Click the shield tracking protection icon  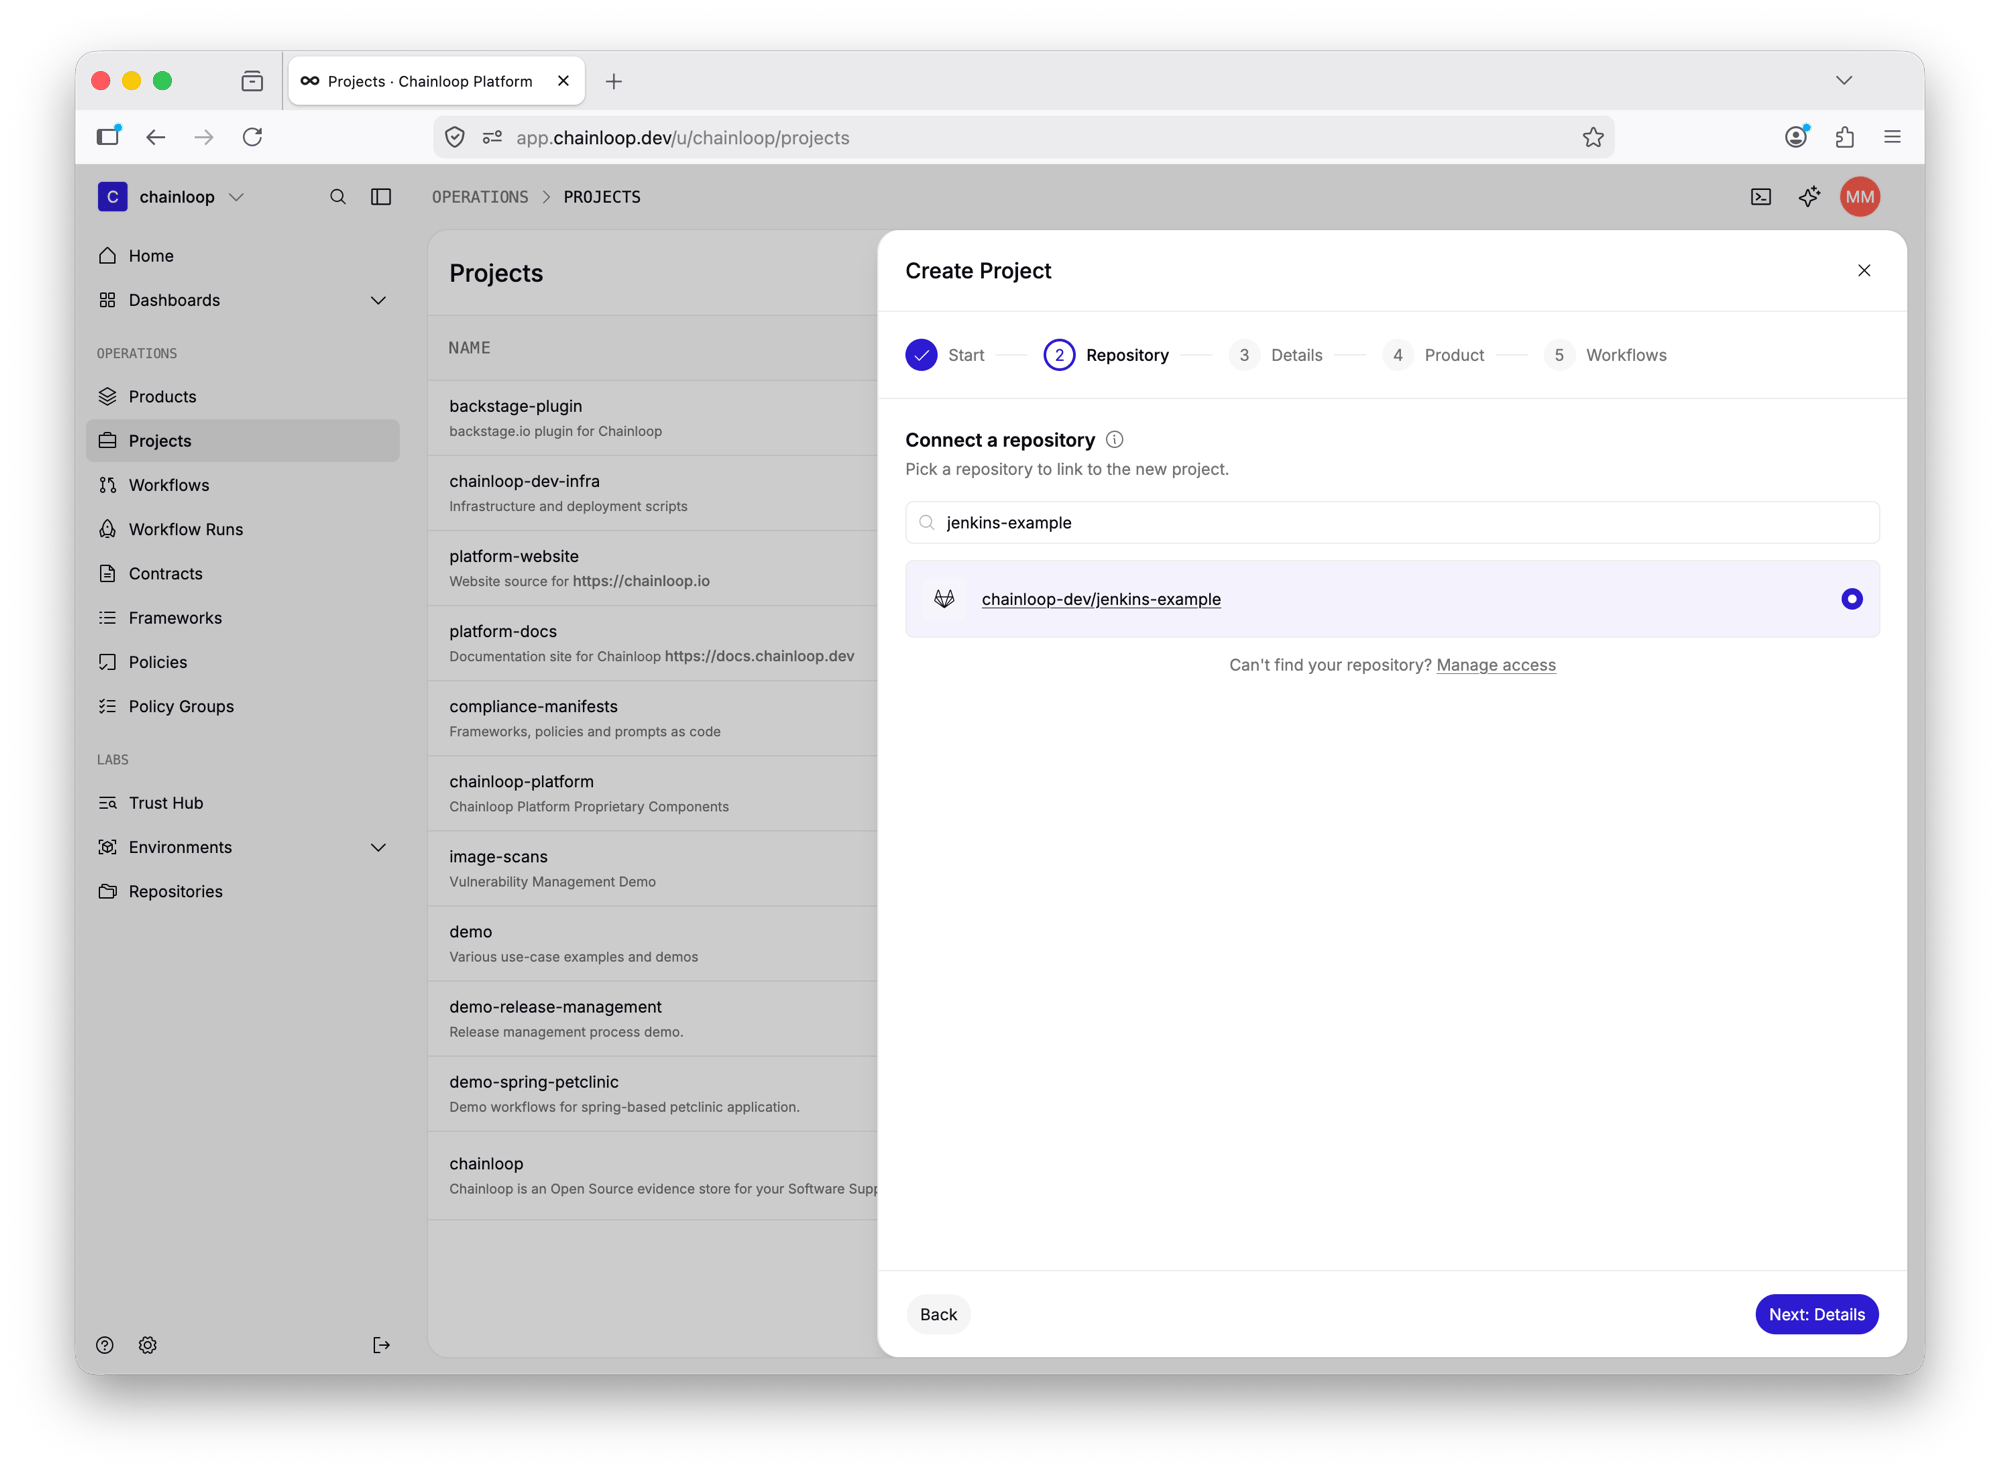tap(455, 137)
